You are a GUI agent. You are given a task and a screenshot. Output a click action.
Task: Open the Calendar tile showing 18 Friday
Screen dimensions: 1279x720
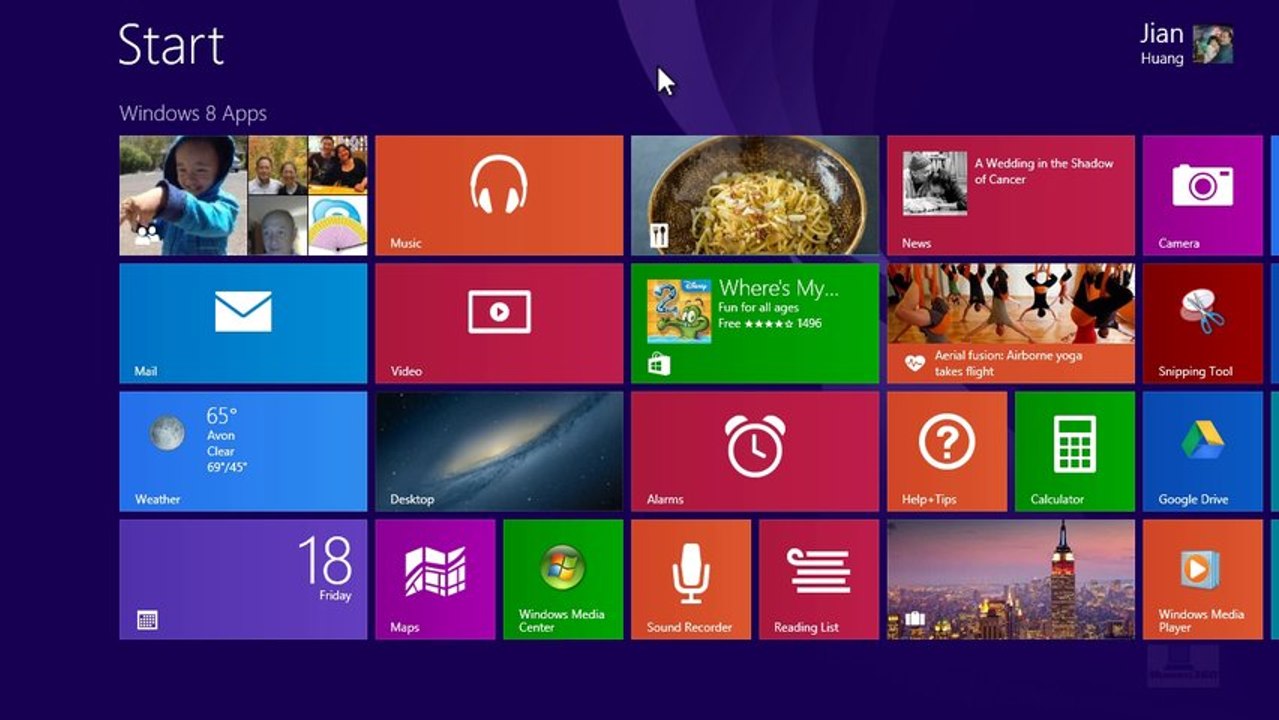(x=243, y=579)
